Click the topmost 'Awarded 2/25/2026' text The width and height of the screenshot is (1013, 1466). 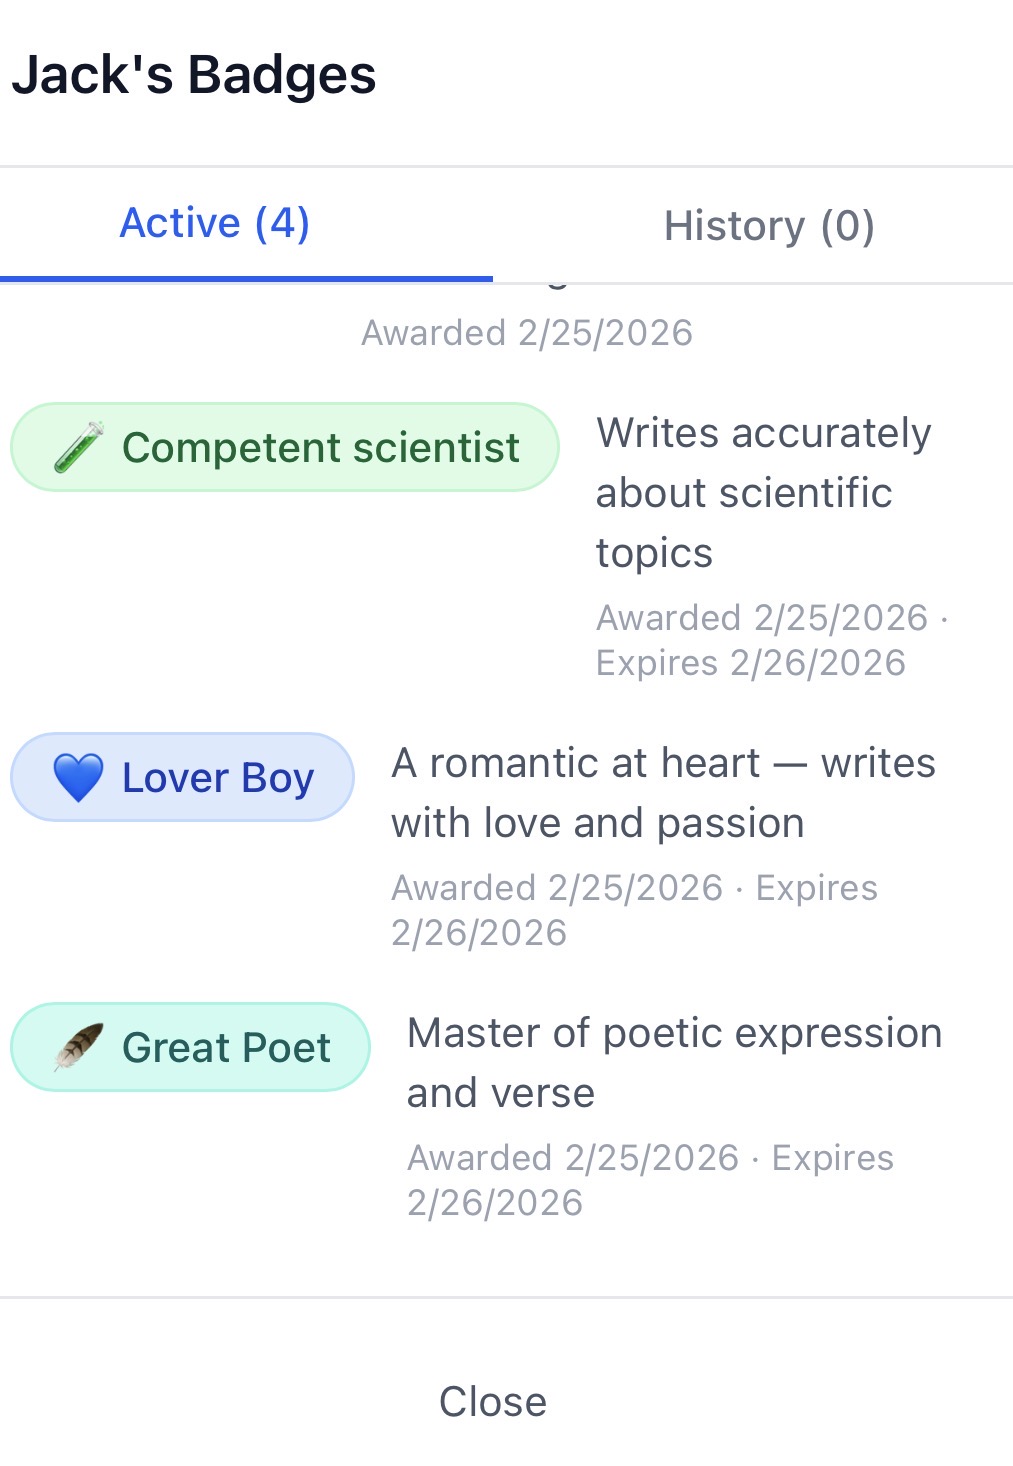pos(527,333)
